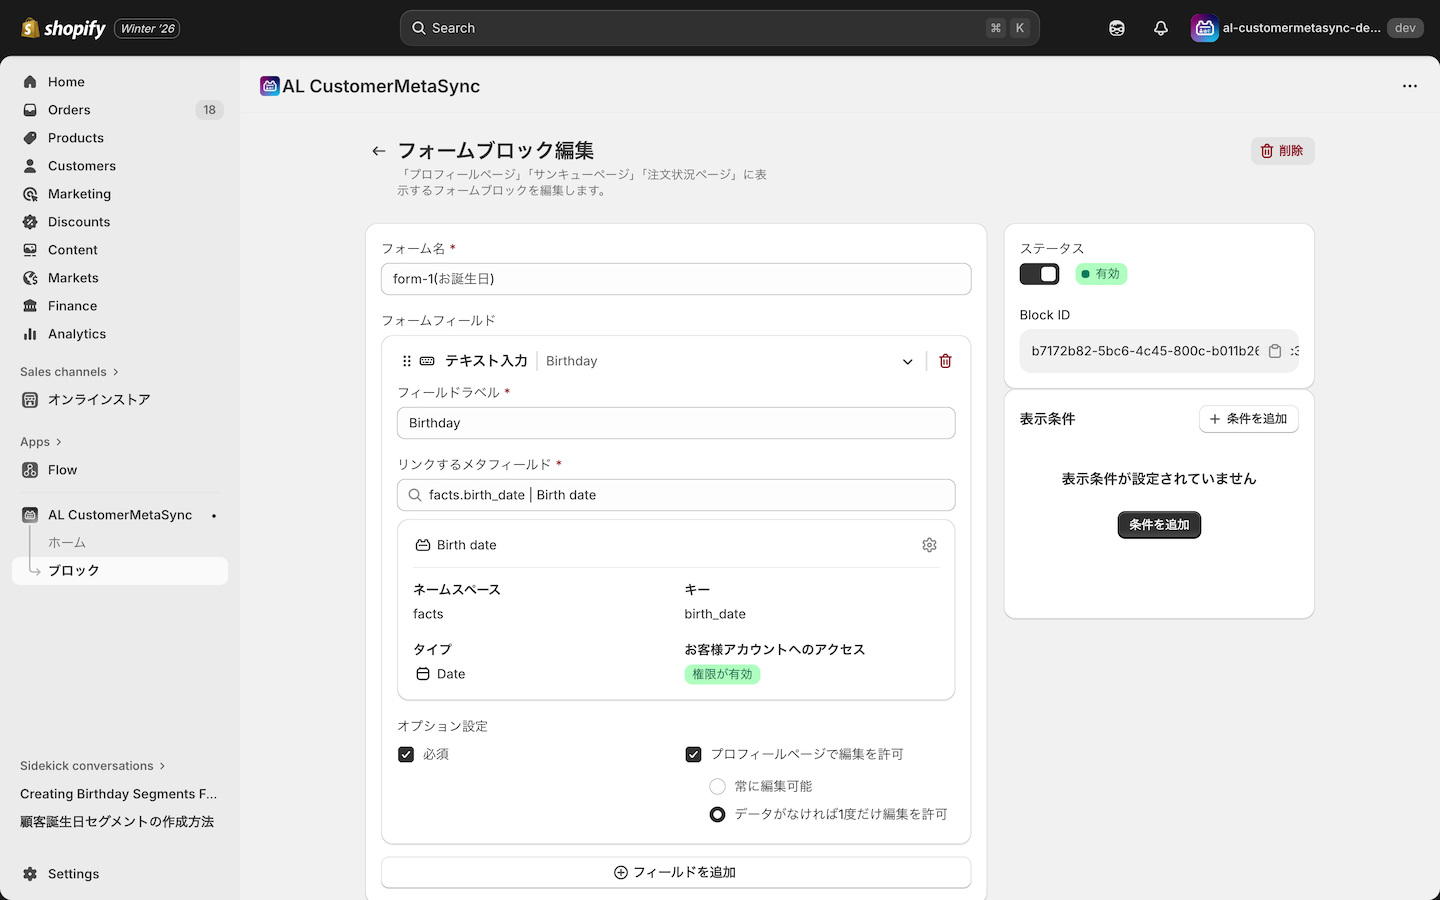This screenshot has height=900, width=1440.
Task: Delete the Birthday field via trash icon
Action: (944, 360)
